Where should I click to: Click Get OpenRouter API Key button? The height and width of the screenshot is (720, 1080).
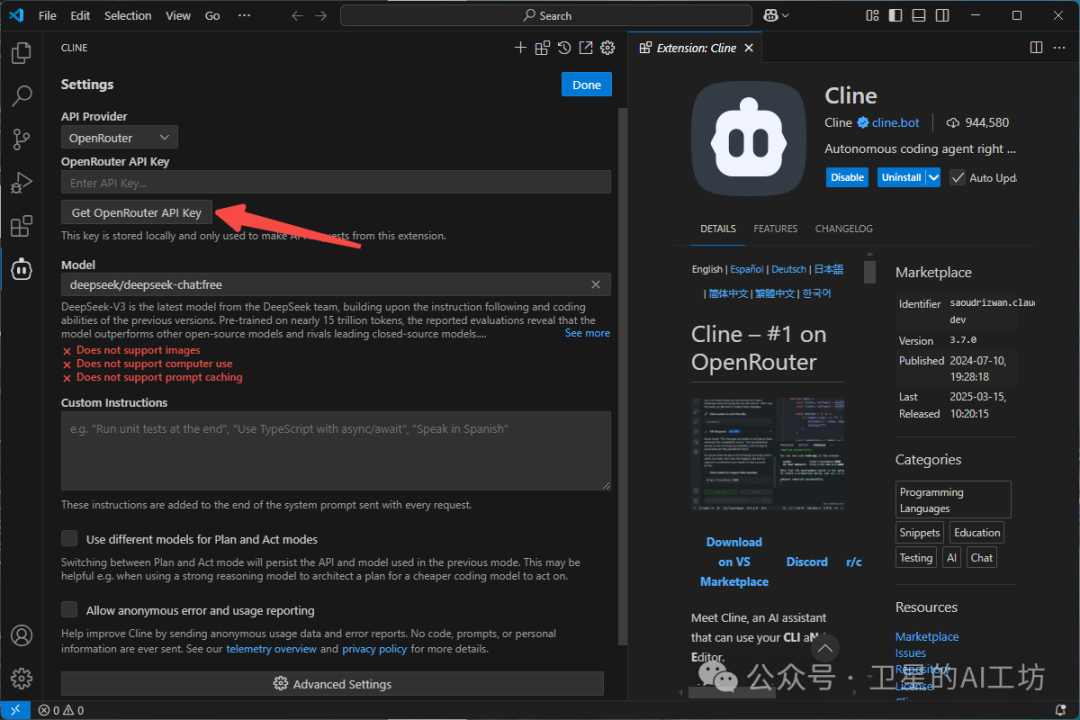pos(136,212)
